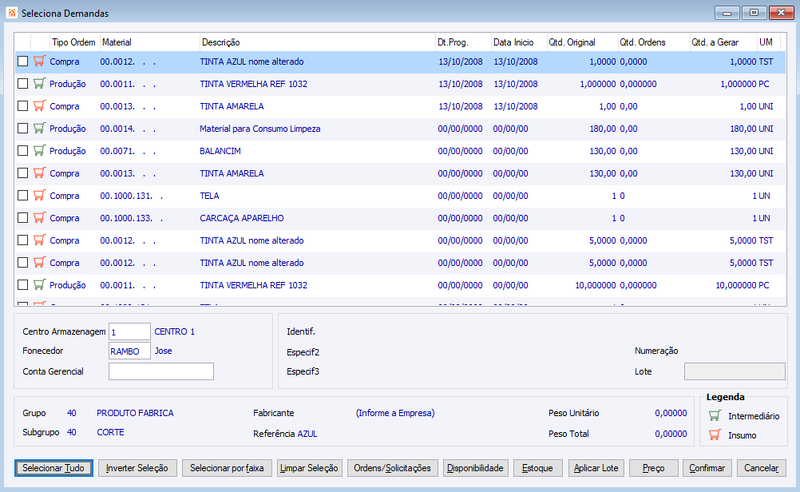Click the red cart icon on the TINTA AMARELA row dated 13/10/2008
This screenshot has width=800, height=492.
39,106
